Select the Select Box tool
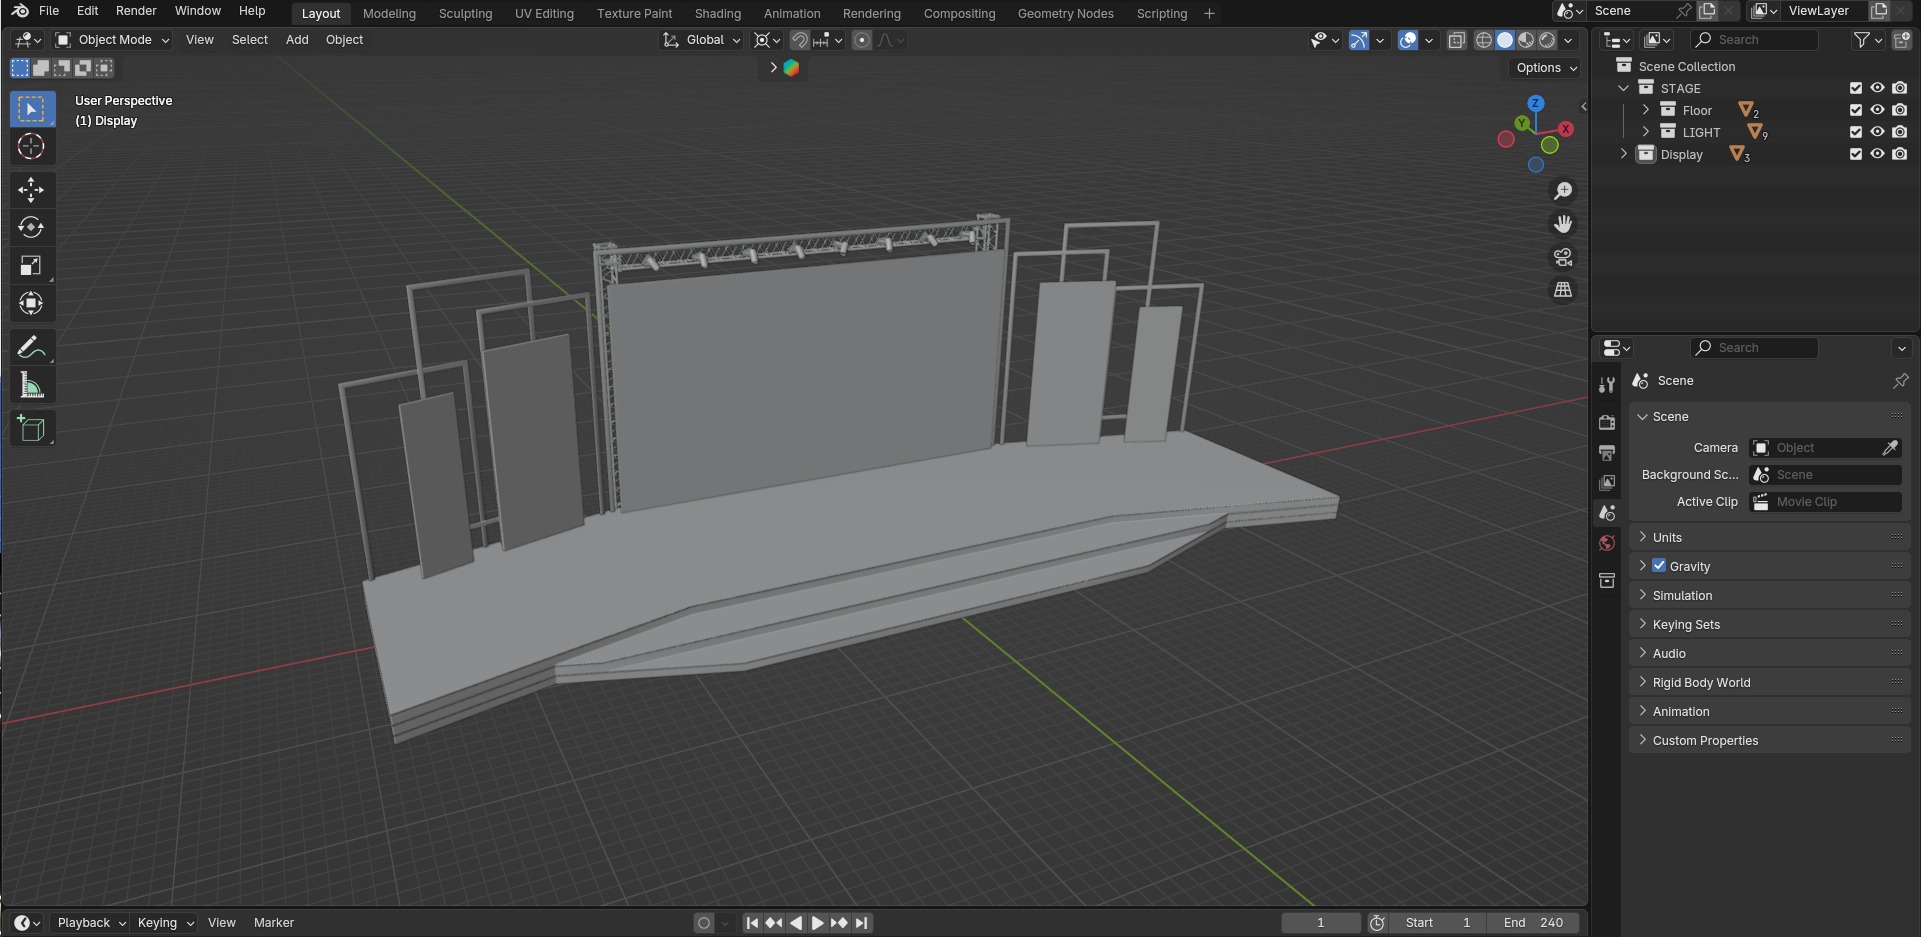The height and width of the screenshot is (937, 1921). (x=32, y=109)
